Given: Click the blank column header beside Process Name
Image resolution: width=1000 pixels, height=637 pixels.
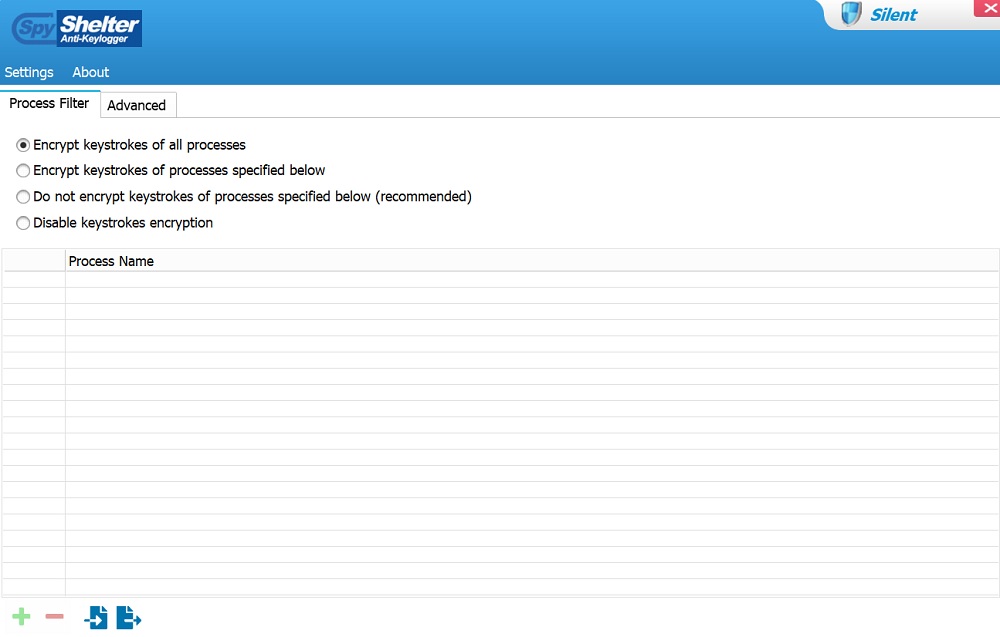Looking at the screenshot, I should click(33, 260).
